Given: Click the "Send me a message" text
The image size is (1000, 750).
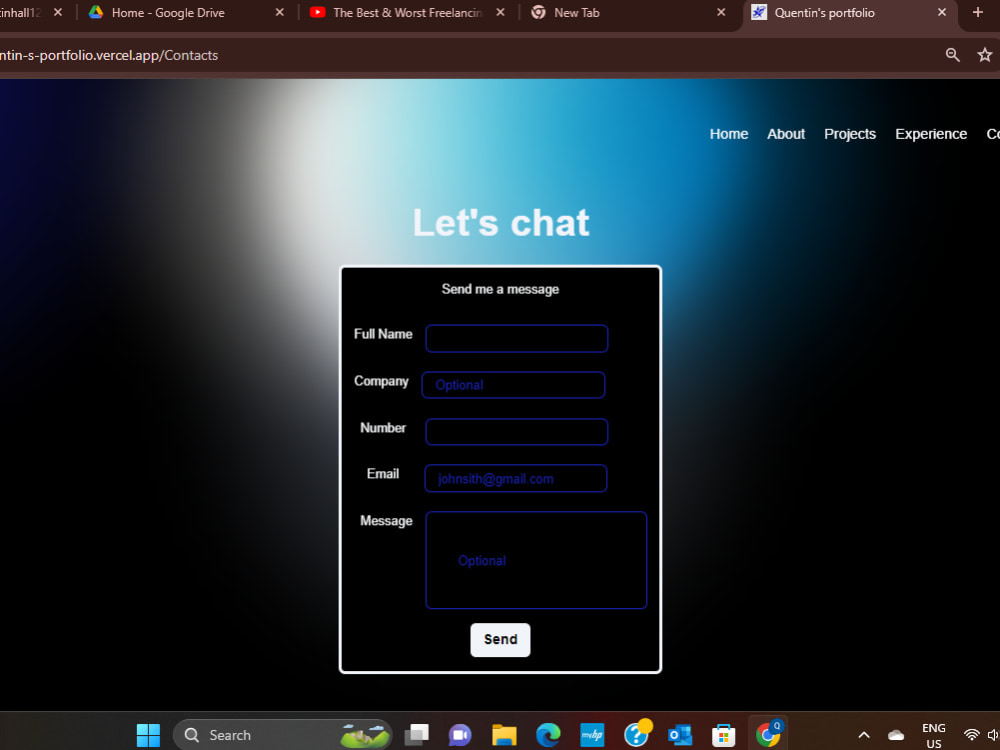Looking at the screenshot, I should (x=500, y=290).
